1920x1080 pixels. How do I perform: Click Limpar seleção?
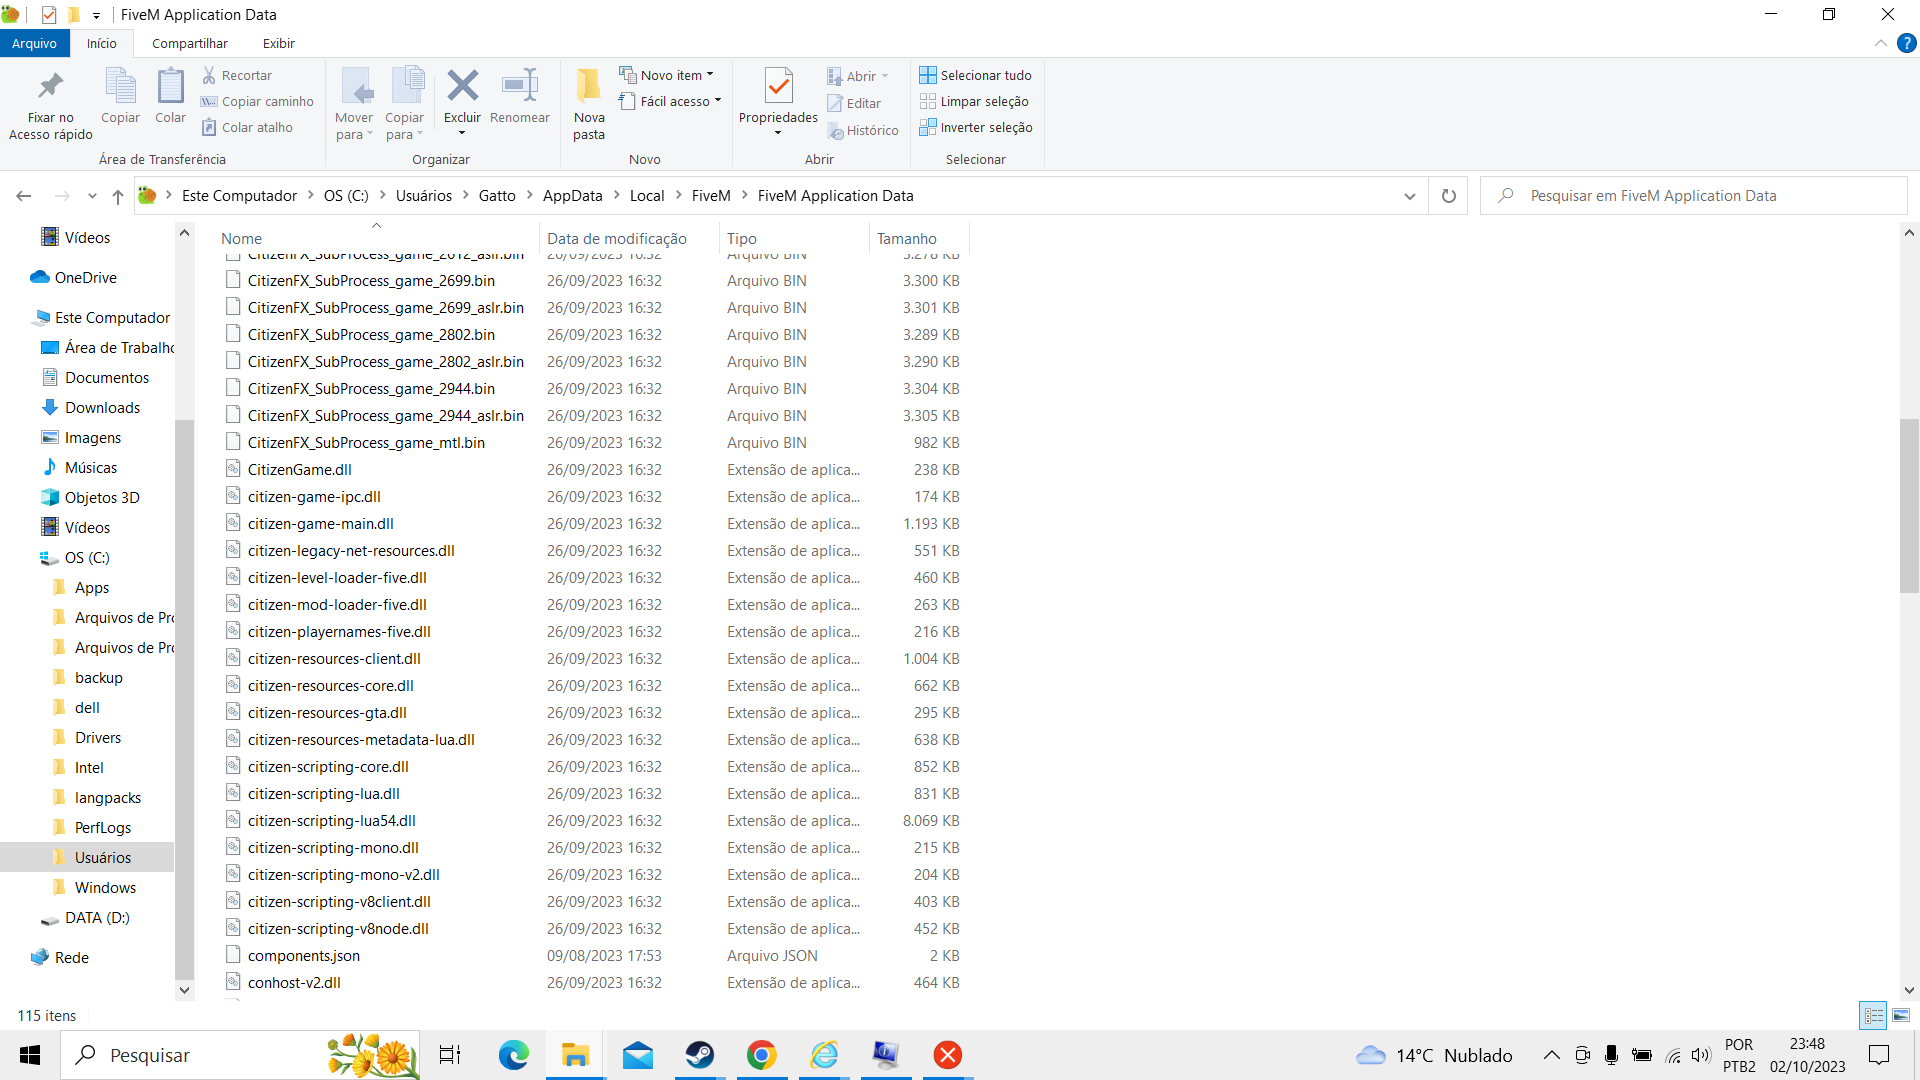point(974,101)
